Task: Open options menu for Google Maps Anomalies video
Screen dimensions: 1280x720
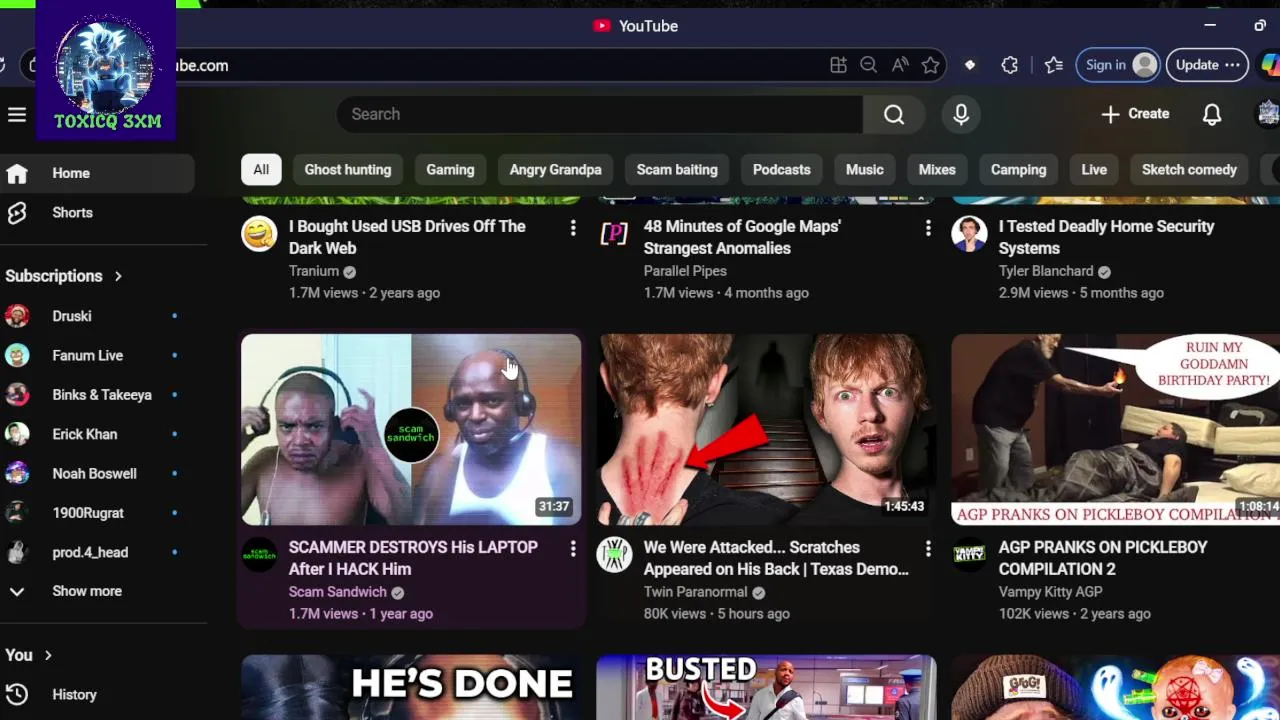Action: (928, 229)
